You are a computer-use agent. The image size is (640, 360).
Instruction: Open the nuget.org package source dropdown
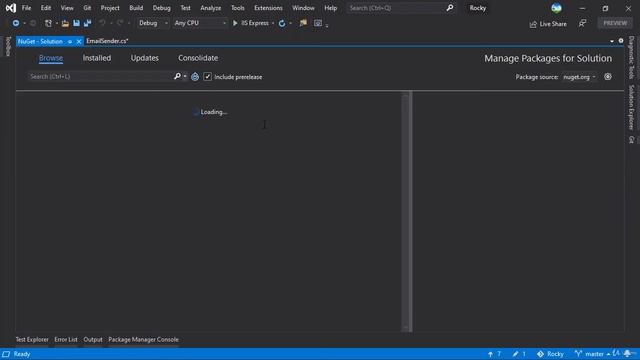click(579, 77)
